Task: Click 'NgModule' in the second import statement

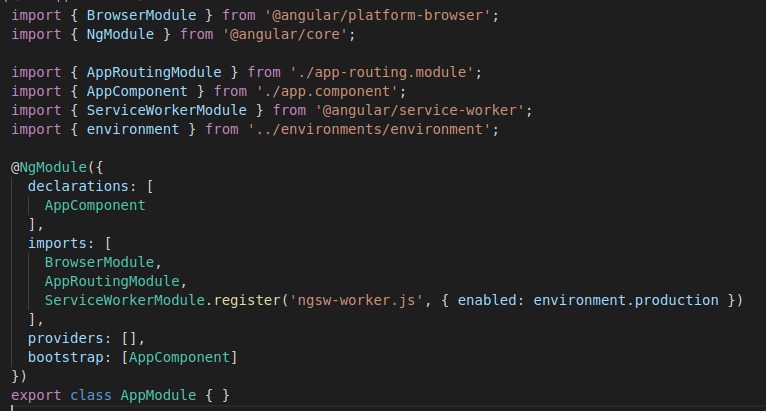Action: [x=120, y=34]
